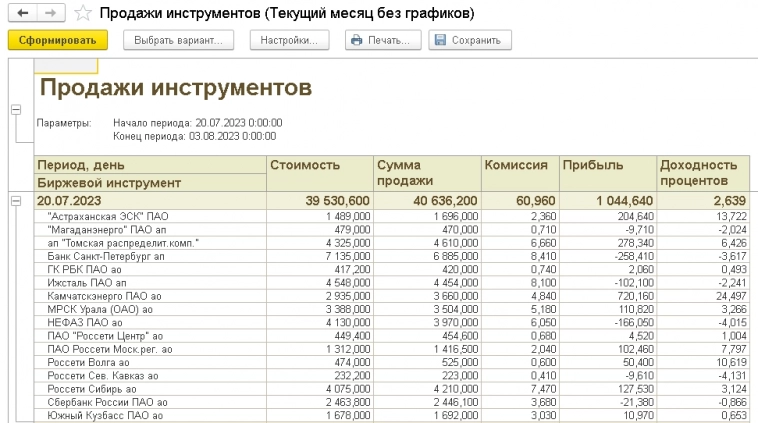Screen dimensions: 758x423
Task: Open Выбрать вариант... dialog
Action: [178, 40]
